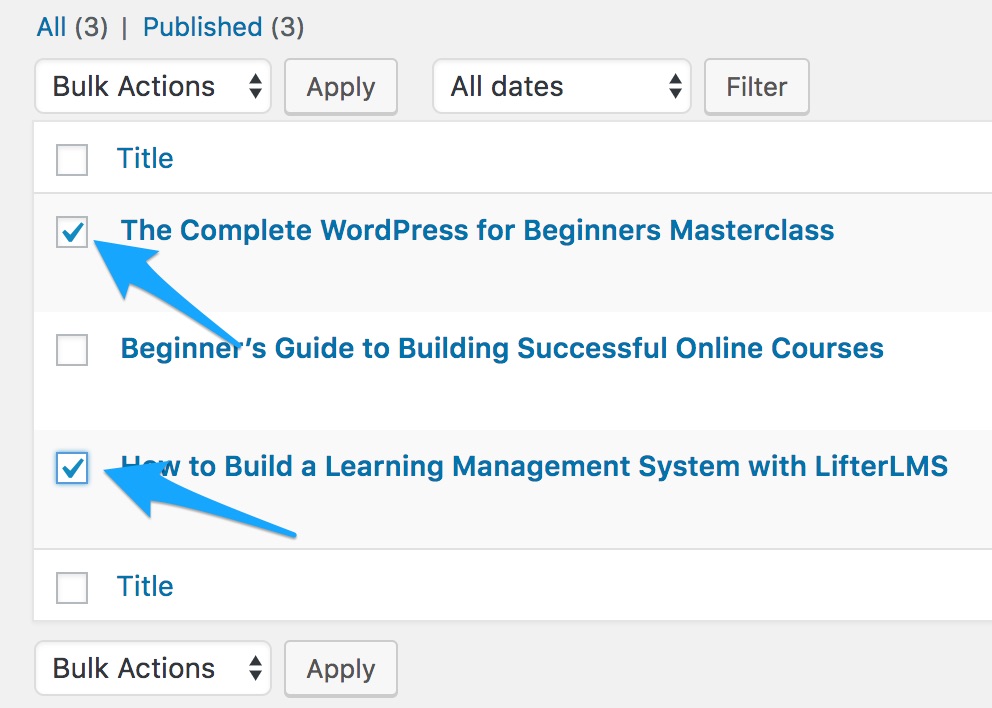The height and width of the screenshot is (708, 992).
Task: Open the top Bulk Actions dropdown
Action: coord(152,87)
